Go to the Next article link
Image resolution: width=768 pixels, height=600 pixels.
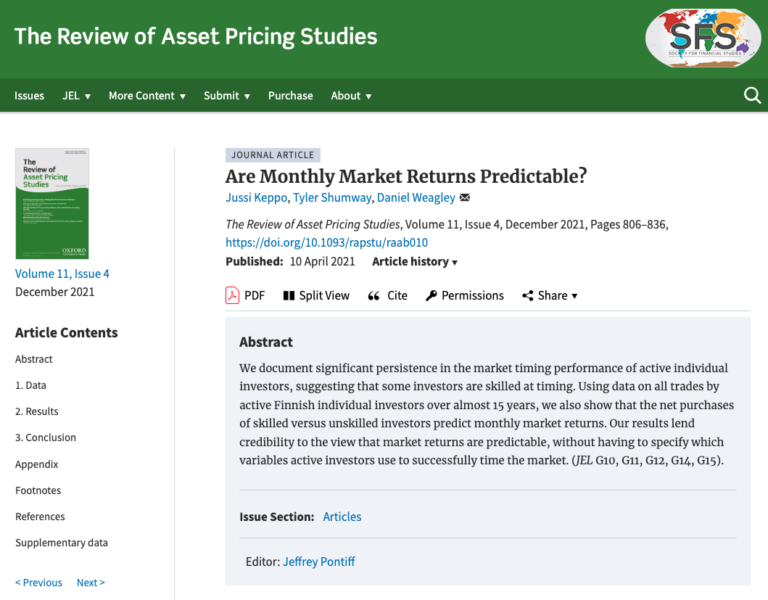tap(91, 582)
